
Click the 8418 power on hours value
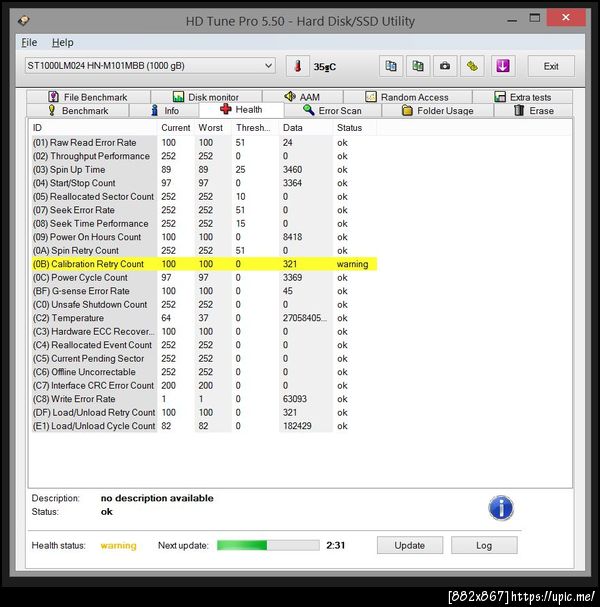(292, 237)
